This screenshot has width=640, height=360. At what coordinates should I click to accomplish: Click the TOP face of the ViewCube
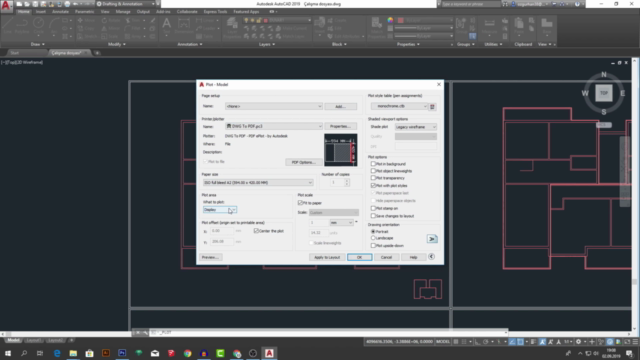tap(604, 93)
